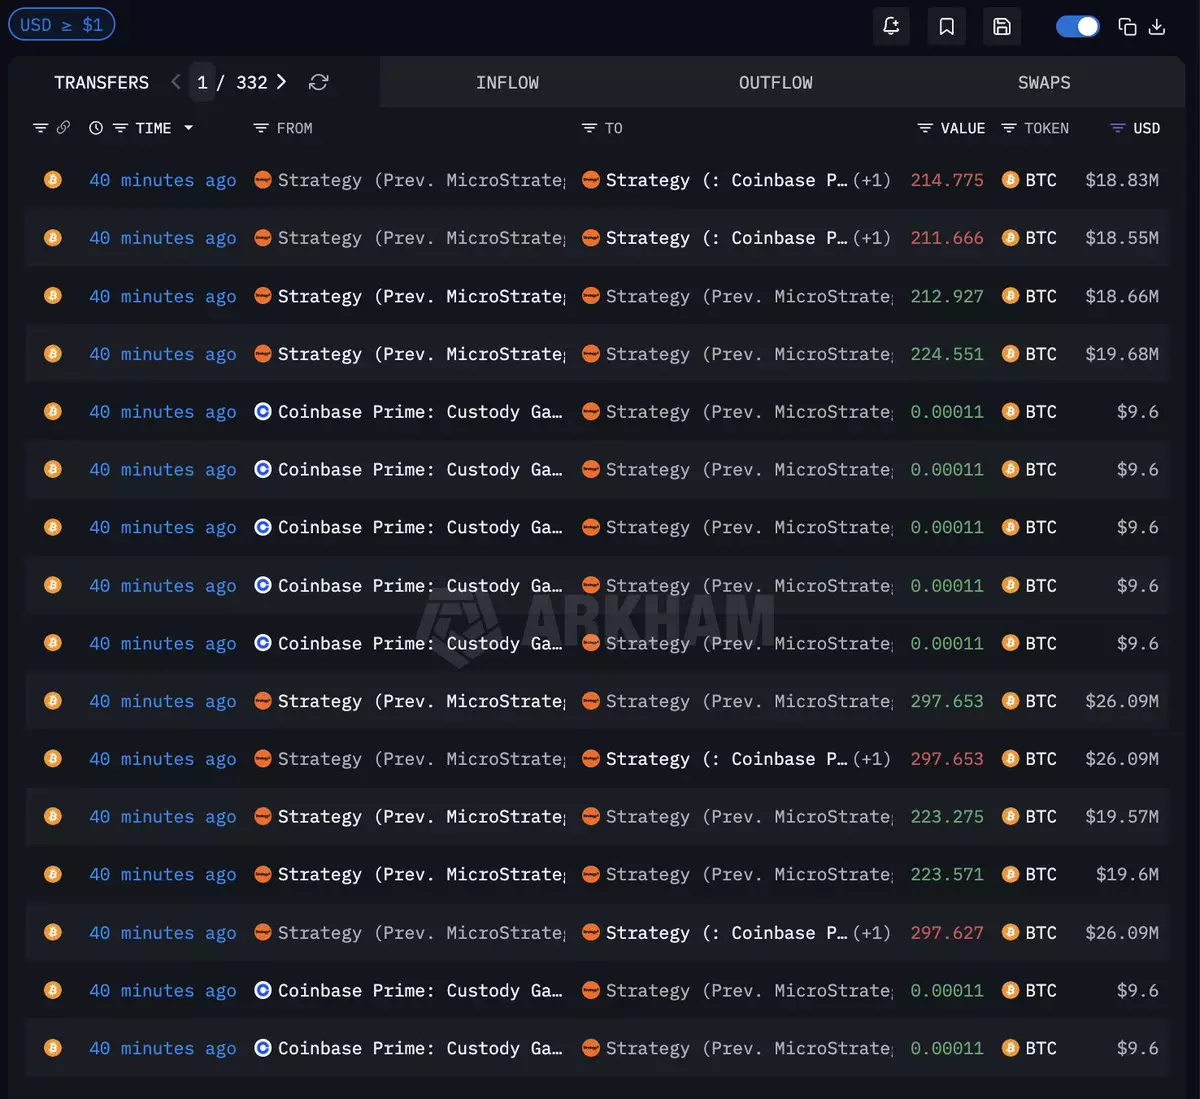1200x1099 pixels.
Task: Toggle the blue switch in top bar
Action: pyautogui.click(x=1077, y=27)
